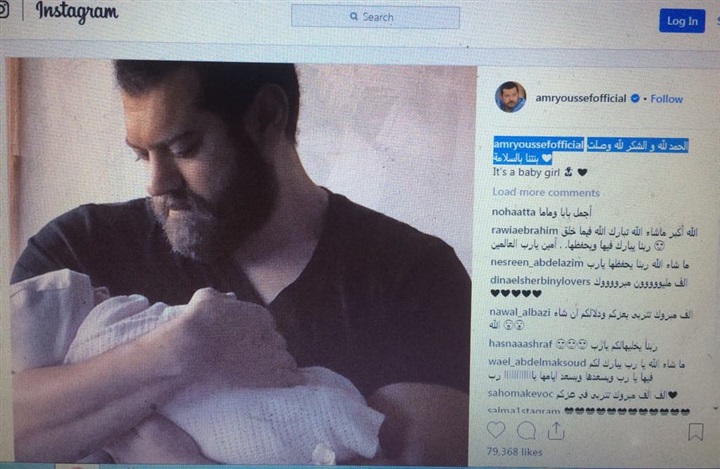Image resolution: width=720 pixels, height=469 pixels.
Task: Click the search magnifier icon
Action: pos(354,17)
